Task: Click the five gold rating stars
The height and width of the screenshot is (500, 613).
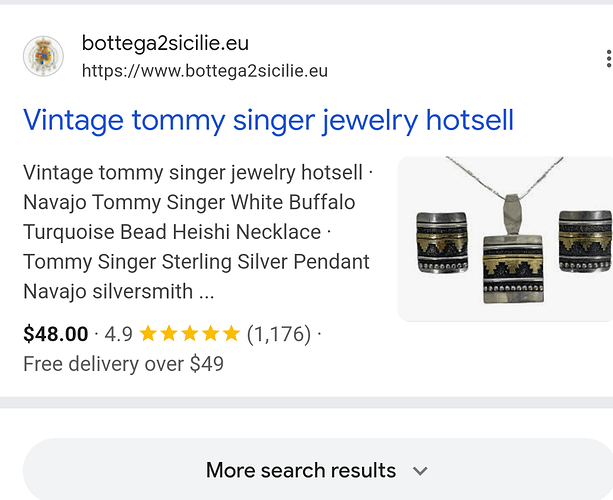Action: tap(190, 334)
